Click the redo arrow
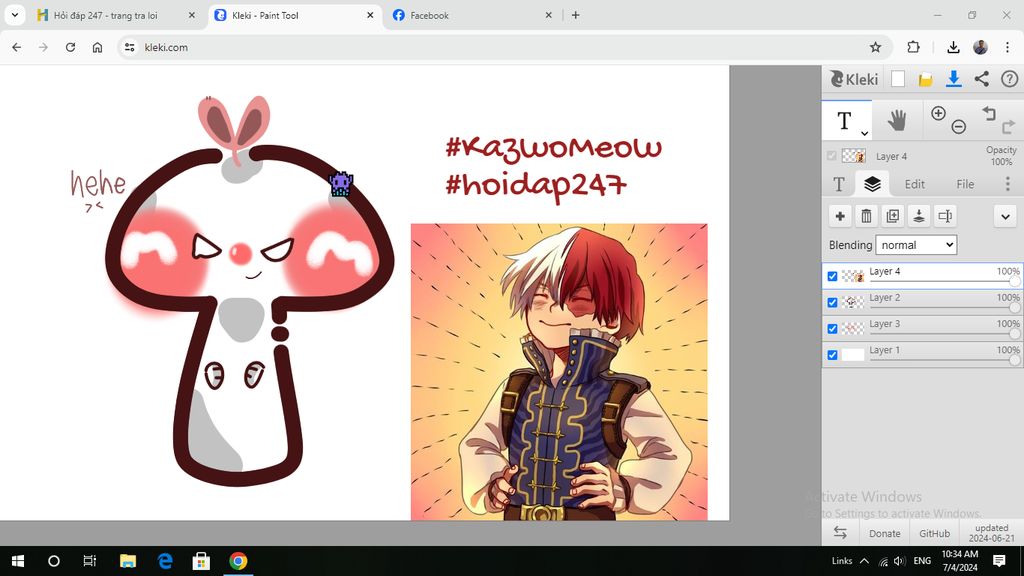Screen dimensions: 1024x576 [1008, 127]
